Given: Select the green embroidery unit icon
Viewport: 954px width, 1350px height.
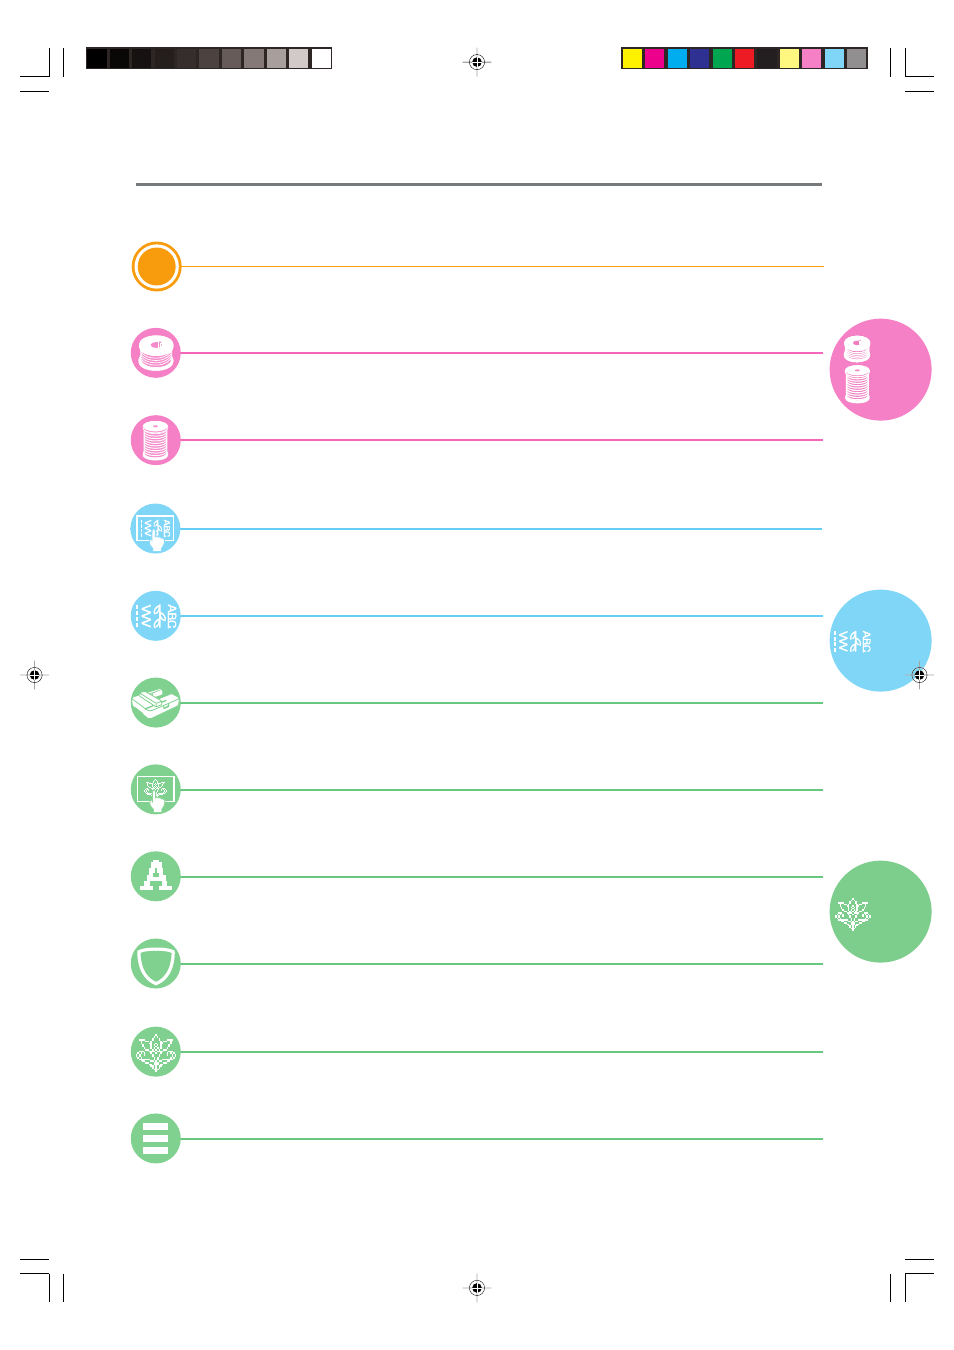Looking at the screenshot, I should (156, 703).
